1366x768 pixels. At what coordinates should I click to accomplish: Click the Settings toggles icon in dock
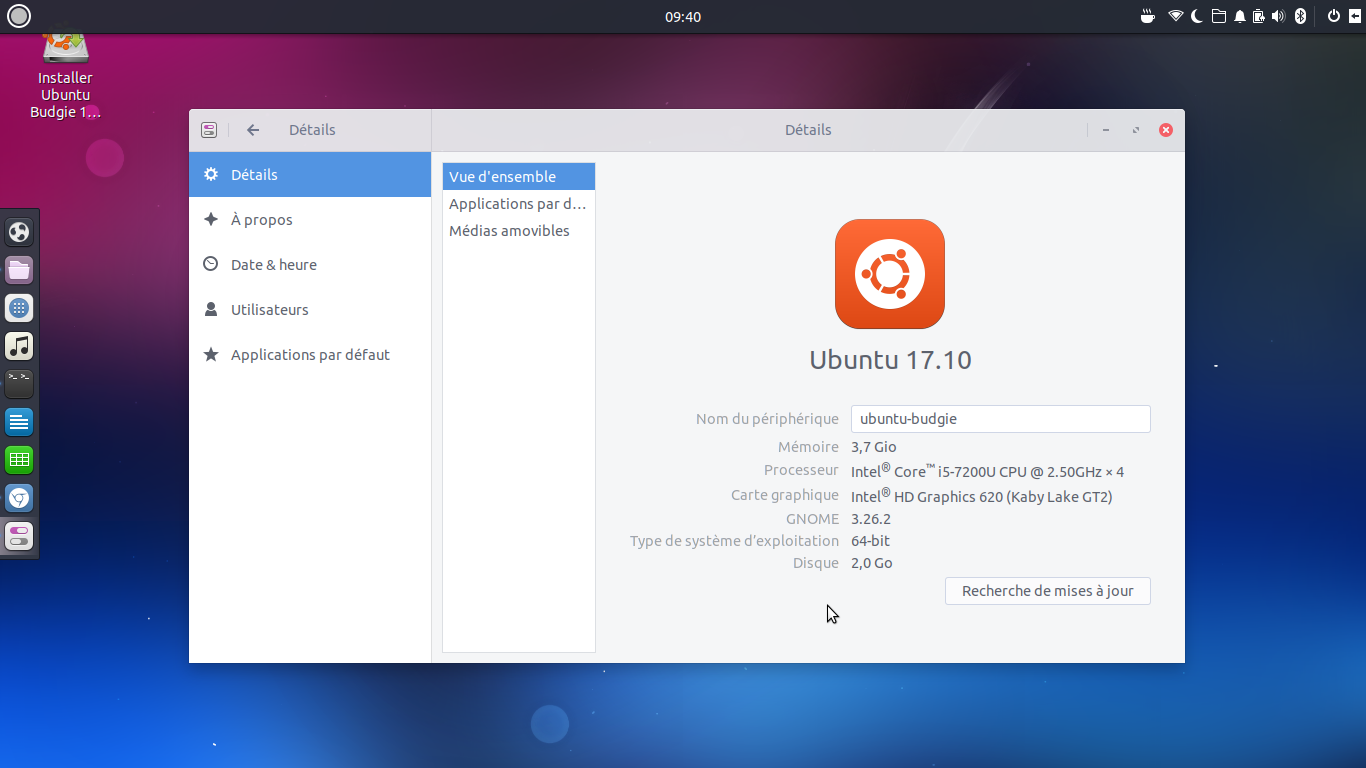19,536
